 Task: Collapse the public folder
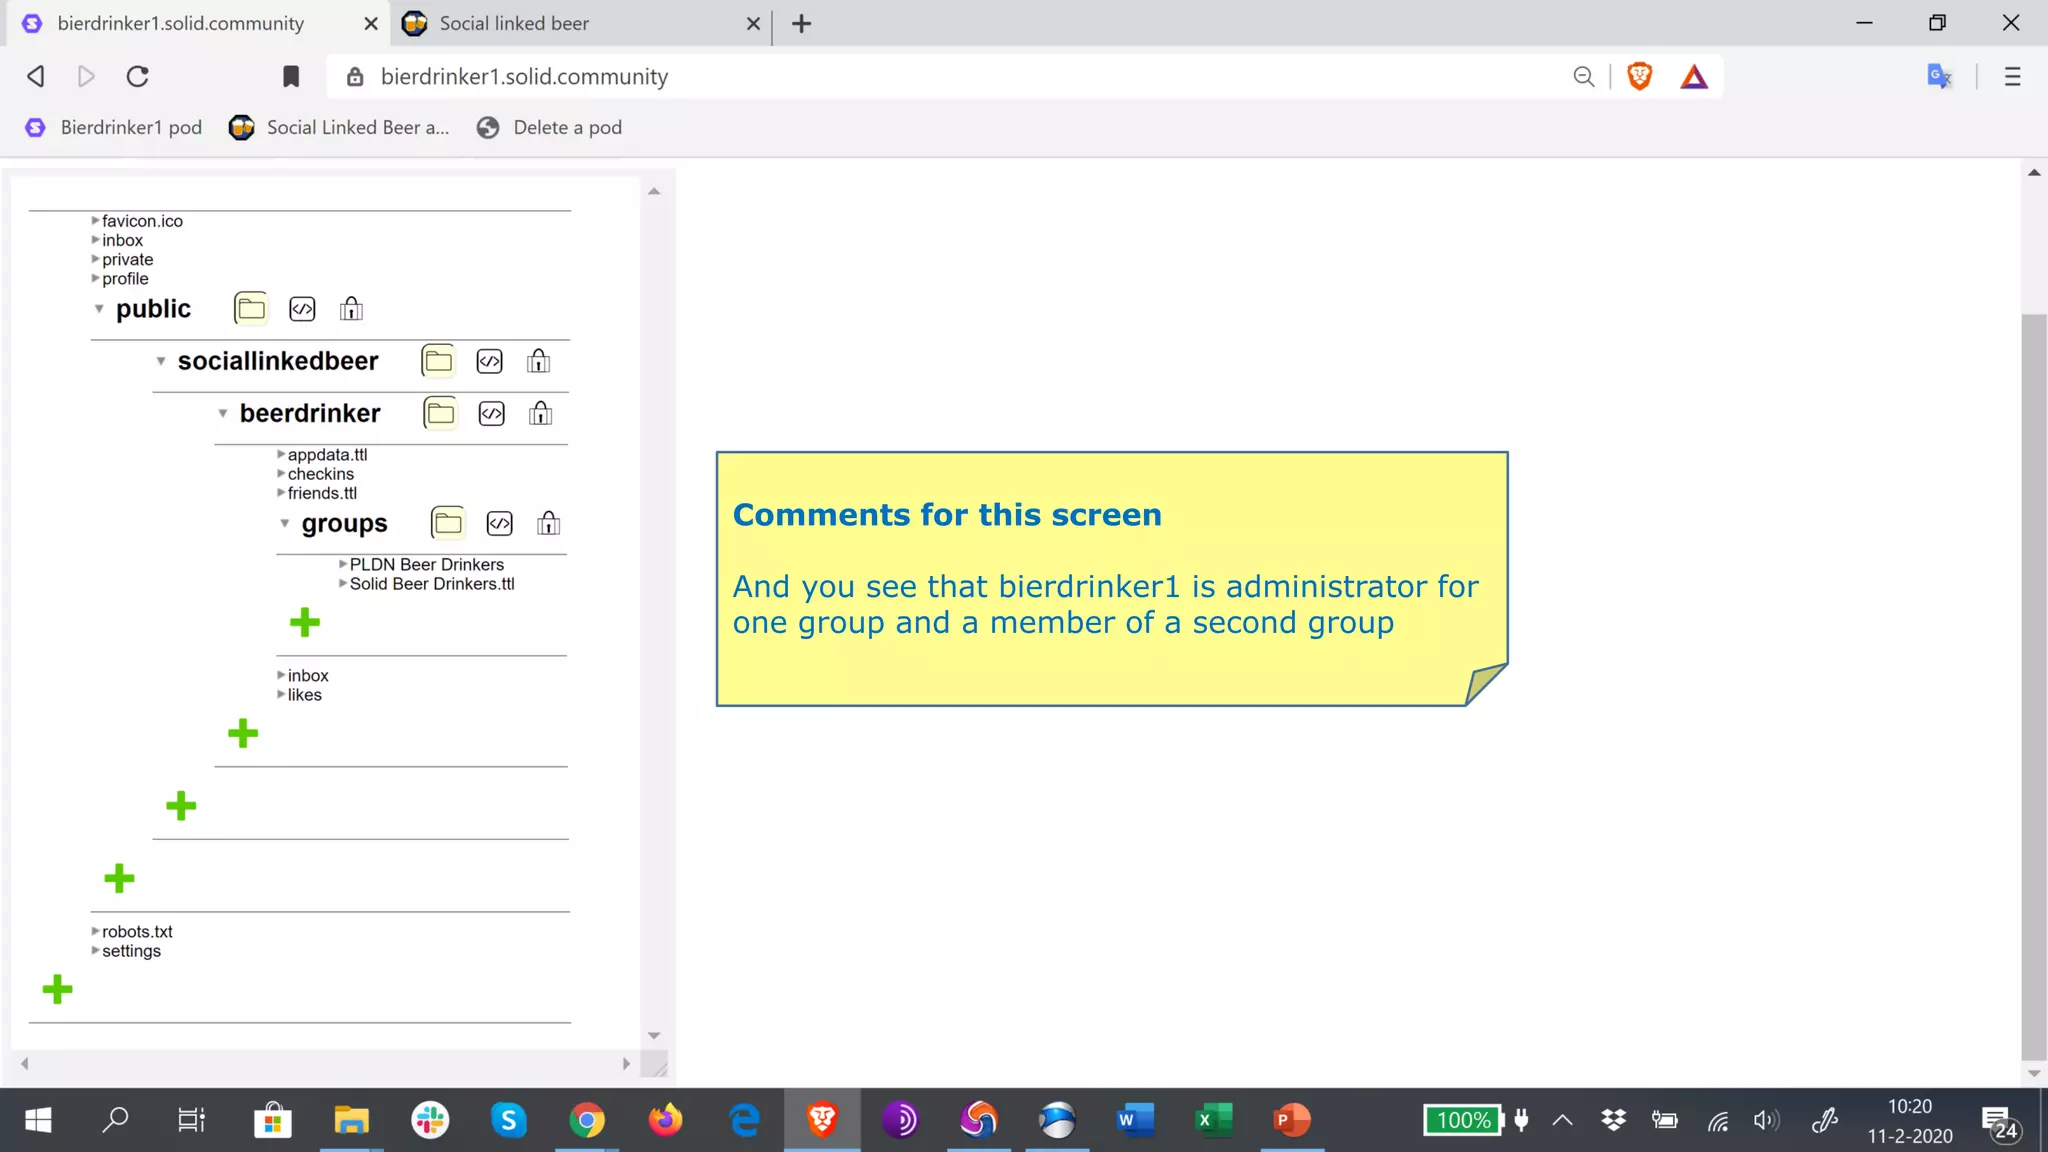99,309
